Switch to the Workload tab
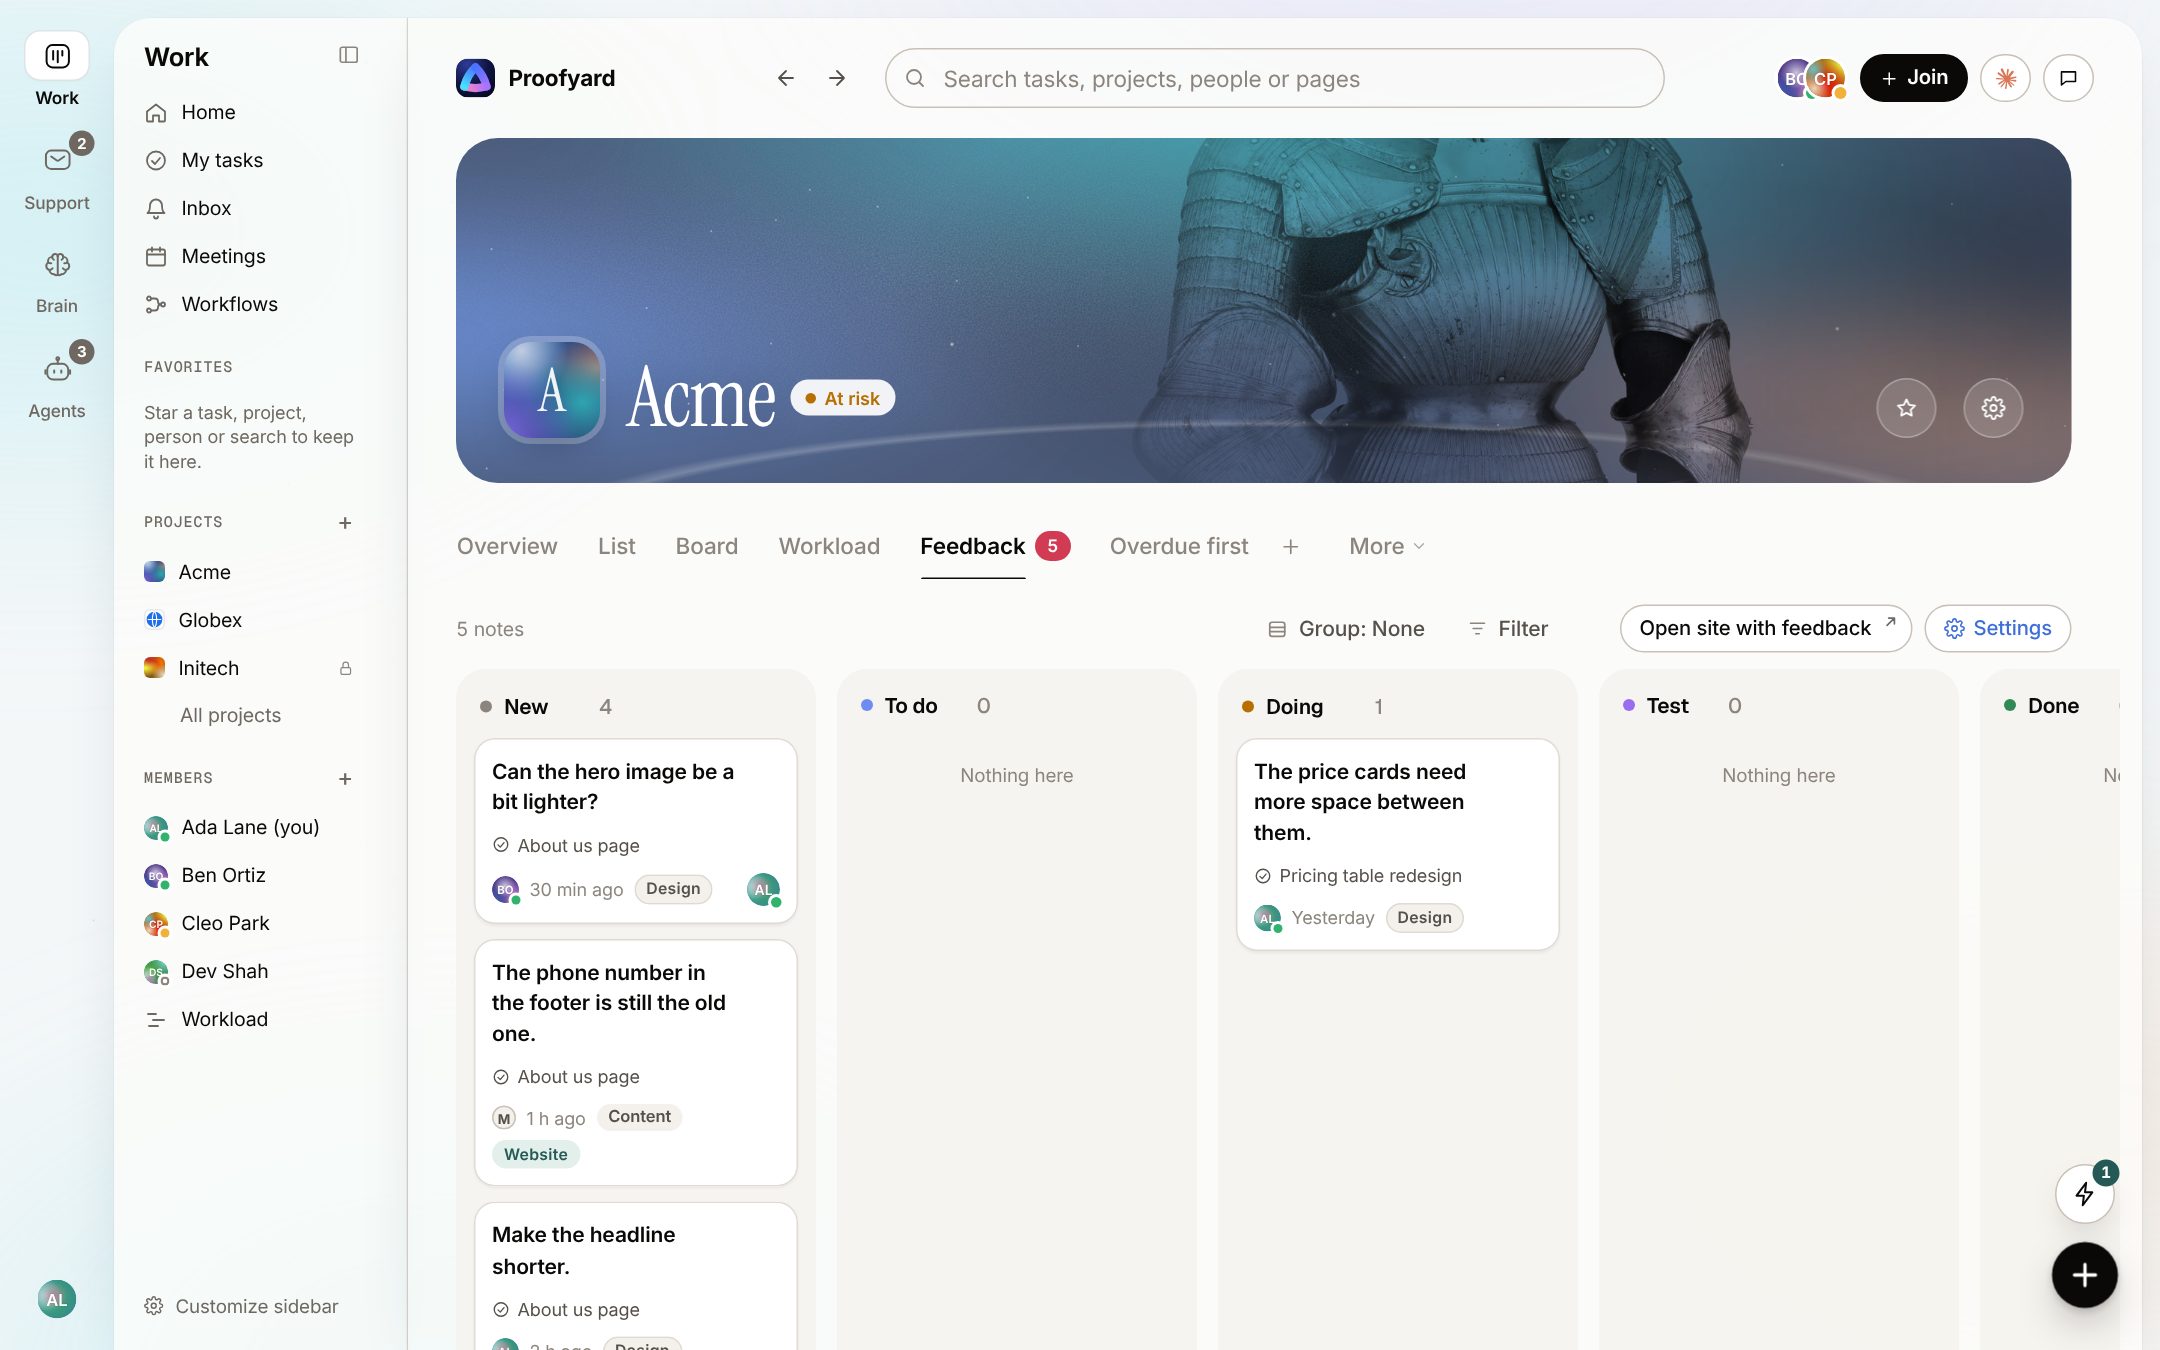Viewport: 2160px width, 1350px height. (x=829, y=547)
